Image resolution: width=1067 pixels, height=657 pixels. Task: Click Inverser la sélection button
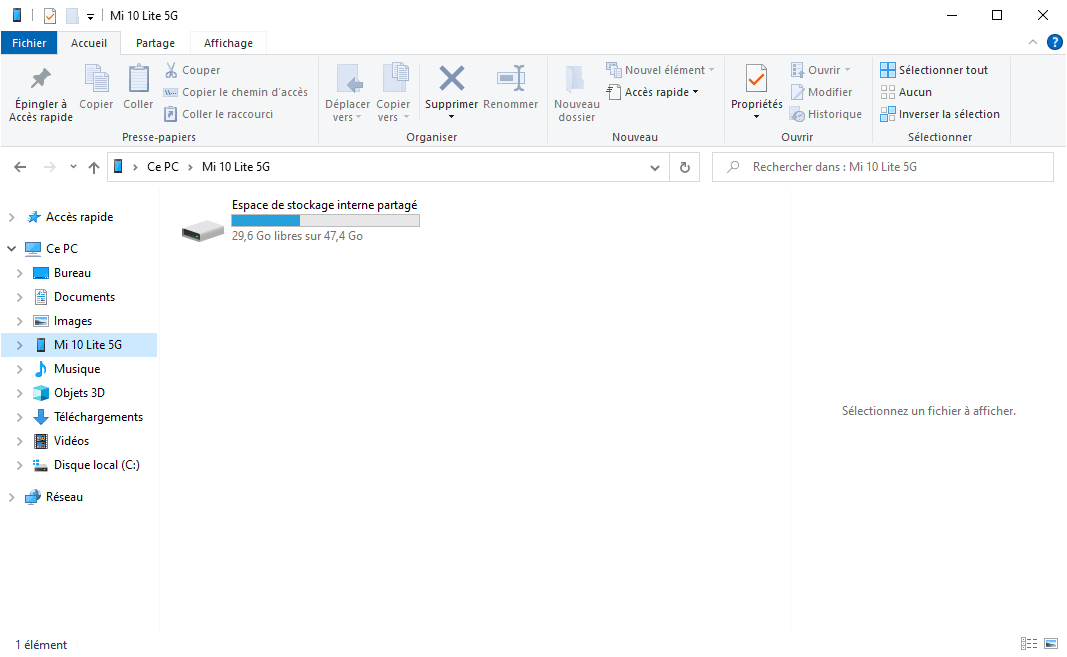[940, 114]
